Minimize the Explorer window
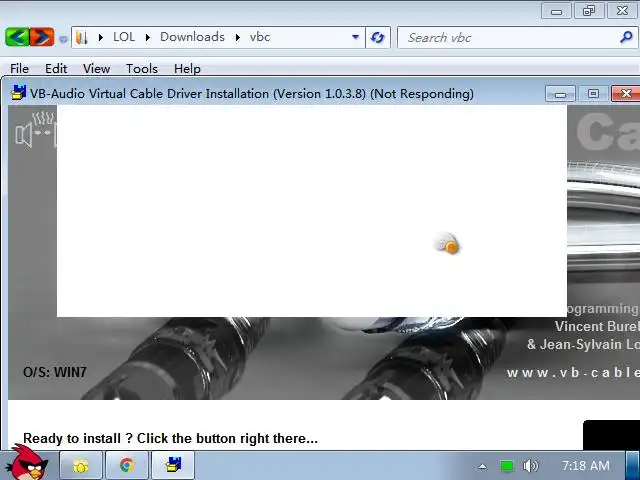The image size is (640, 480). click(x=556, y=11)
